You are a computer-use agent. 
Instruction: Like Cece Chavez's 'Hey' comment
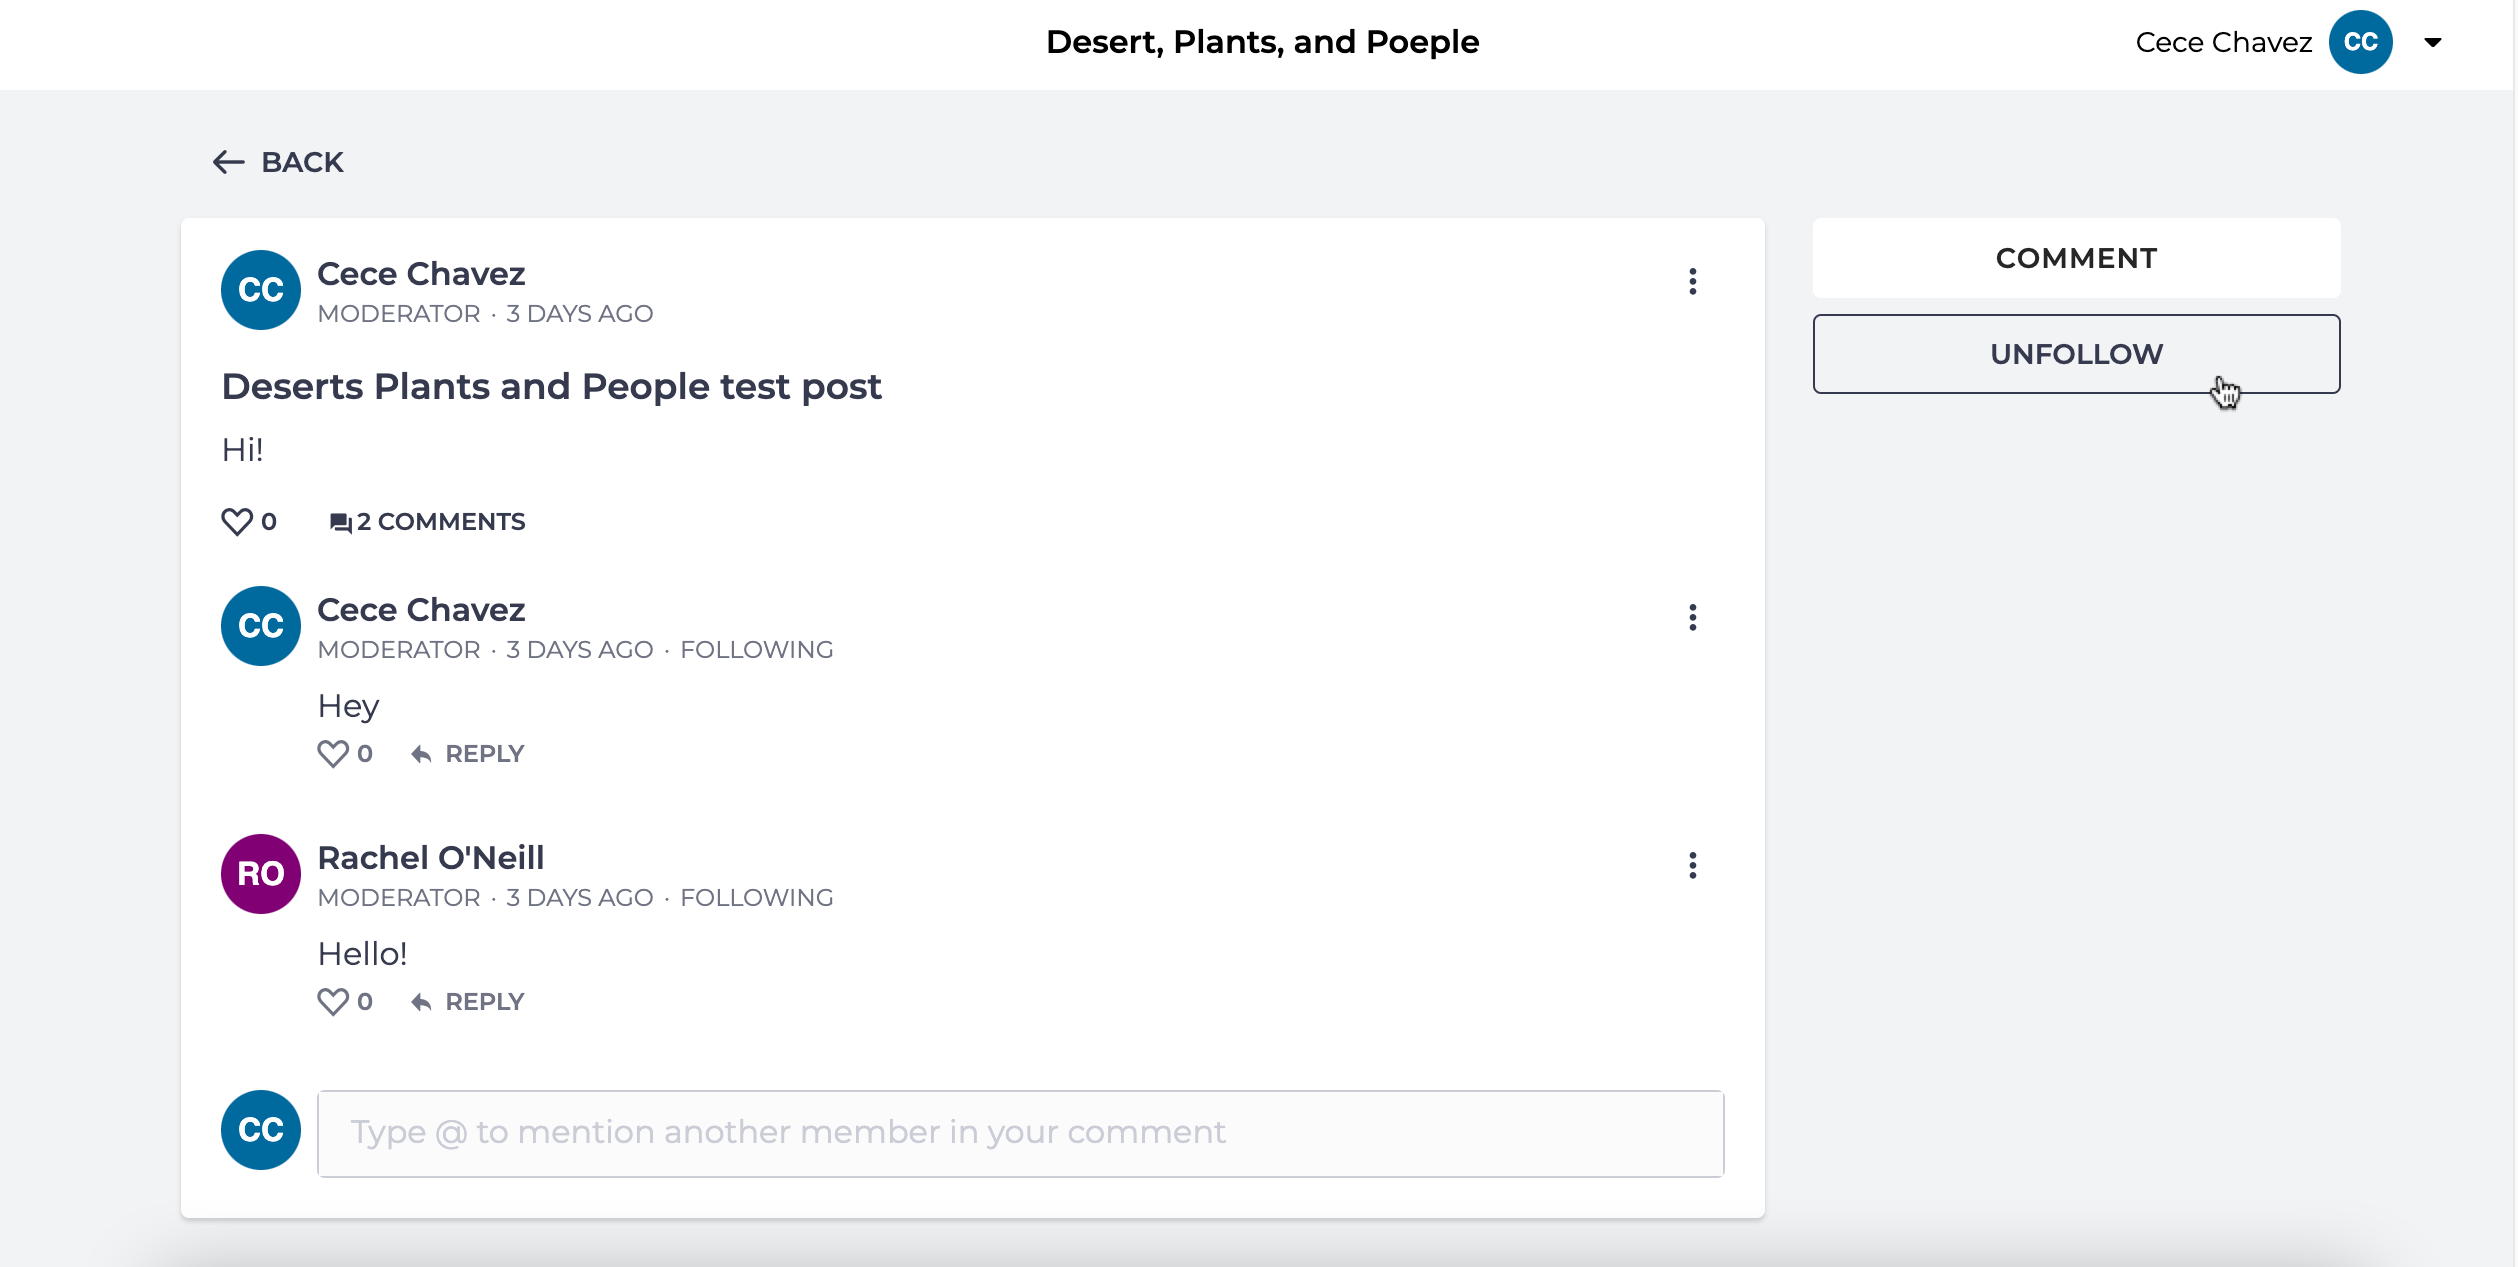click(x=333, y=754)
